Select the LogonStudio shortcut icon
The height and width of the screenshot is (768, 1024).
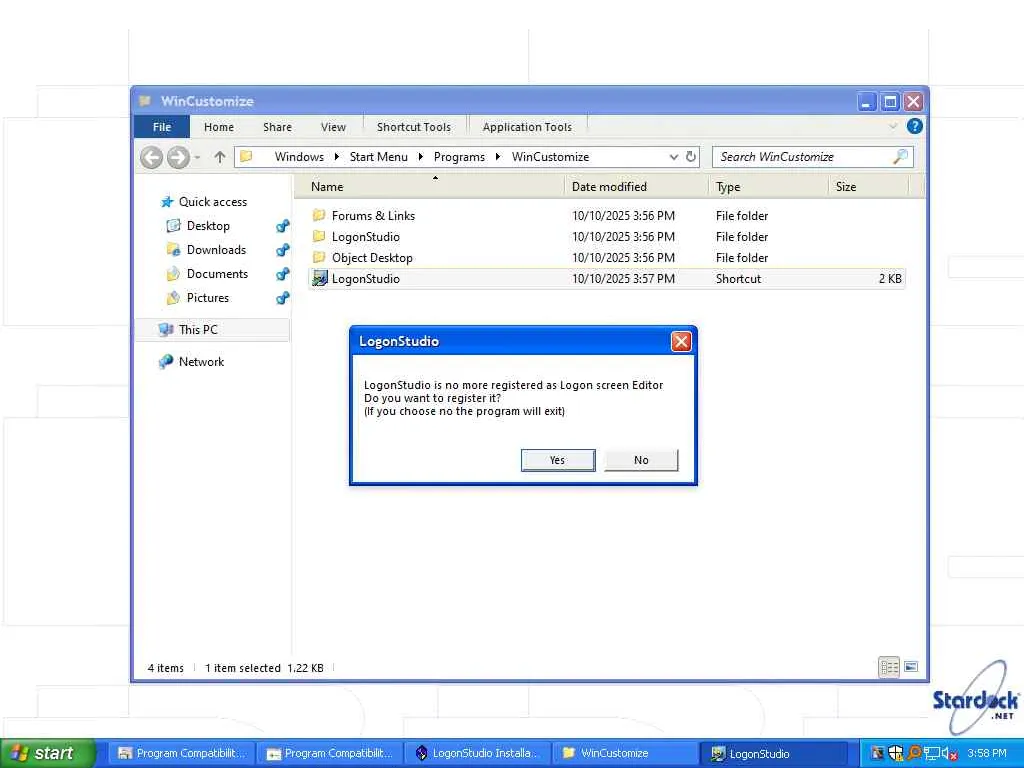(319, 278)
